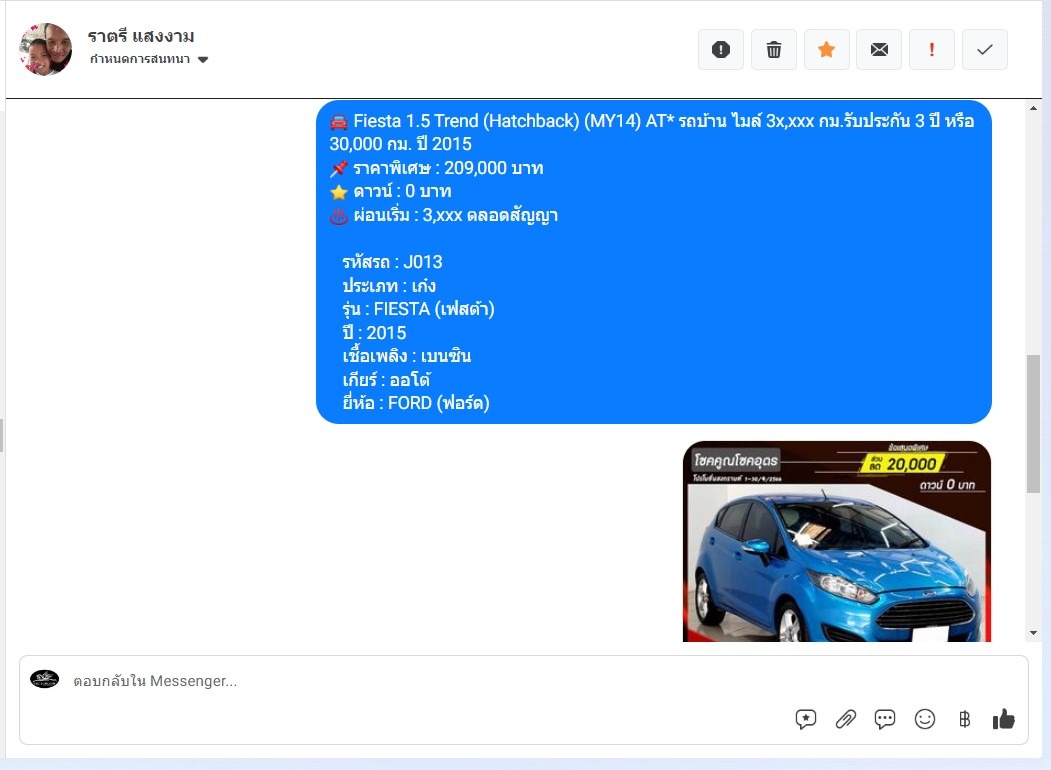Click the เชื้อเพลิง : เบนซิน line
Image resolution: width=1051 pixels, height=770 pixels.
[x=407, y=356]
